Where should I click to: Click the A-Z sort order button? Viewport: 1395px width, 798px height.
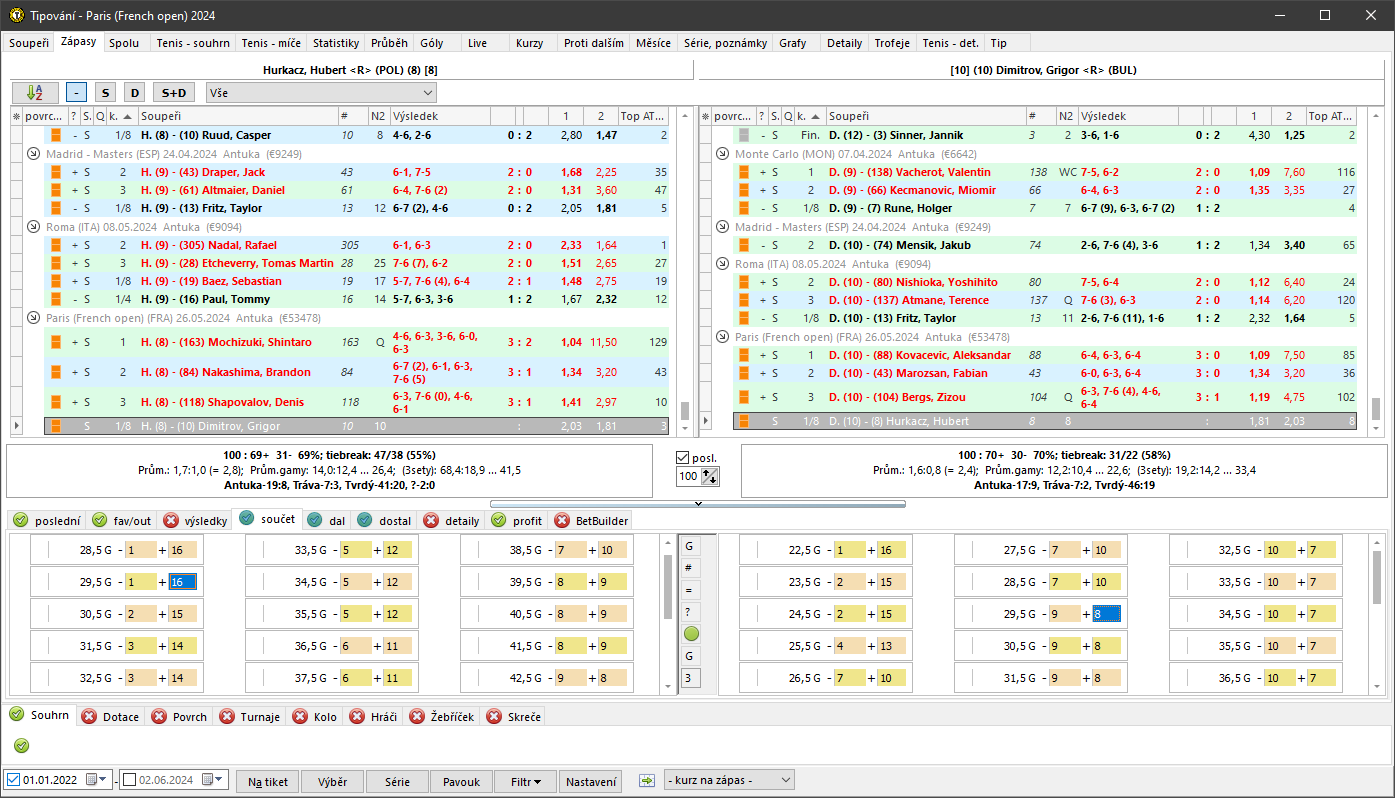[x=35, y=93]
